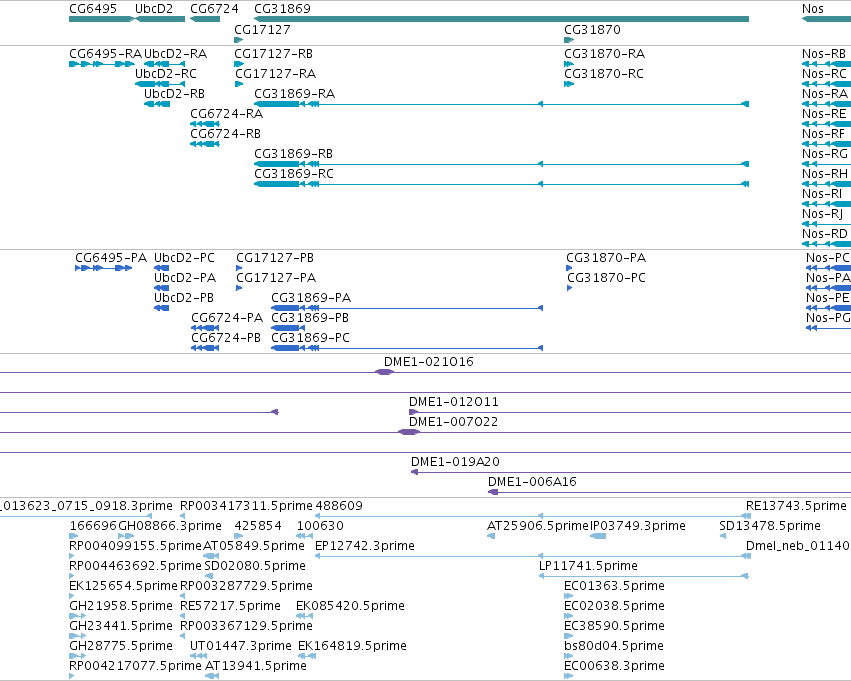Select protein CG31869-PC
Image resolution: width=851 pixels, height=681 pixels.
(x=310, y=338)
